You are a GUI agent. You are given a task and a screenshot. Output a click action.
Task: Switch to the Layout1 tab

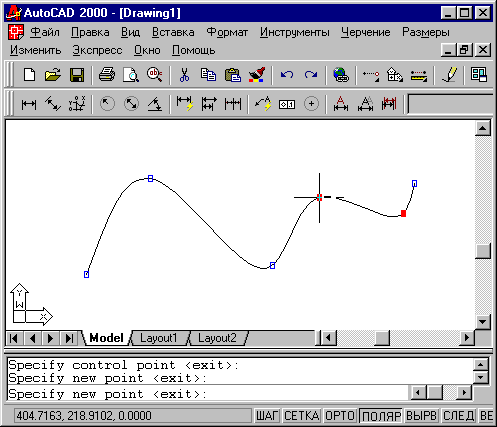pyautogui.click(x=159, y=338)
